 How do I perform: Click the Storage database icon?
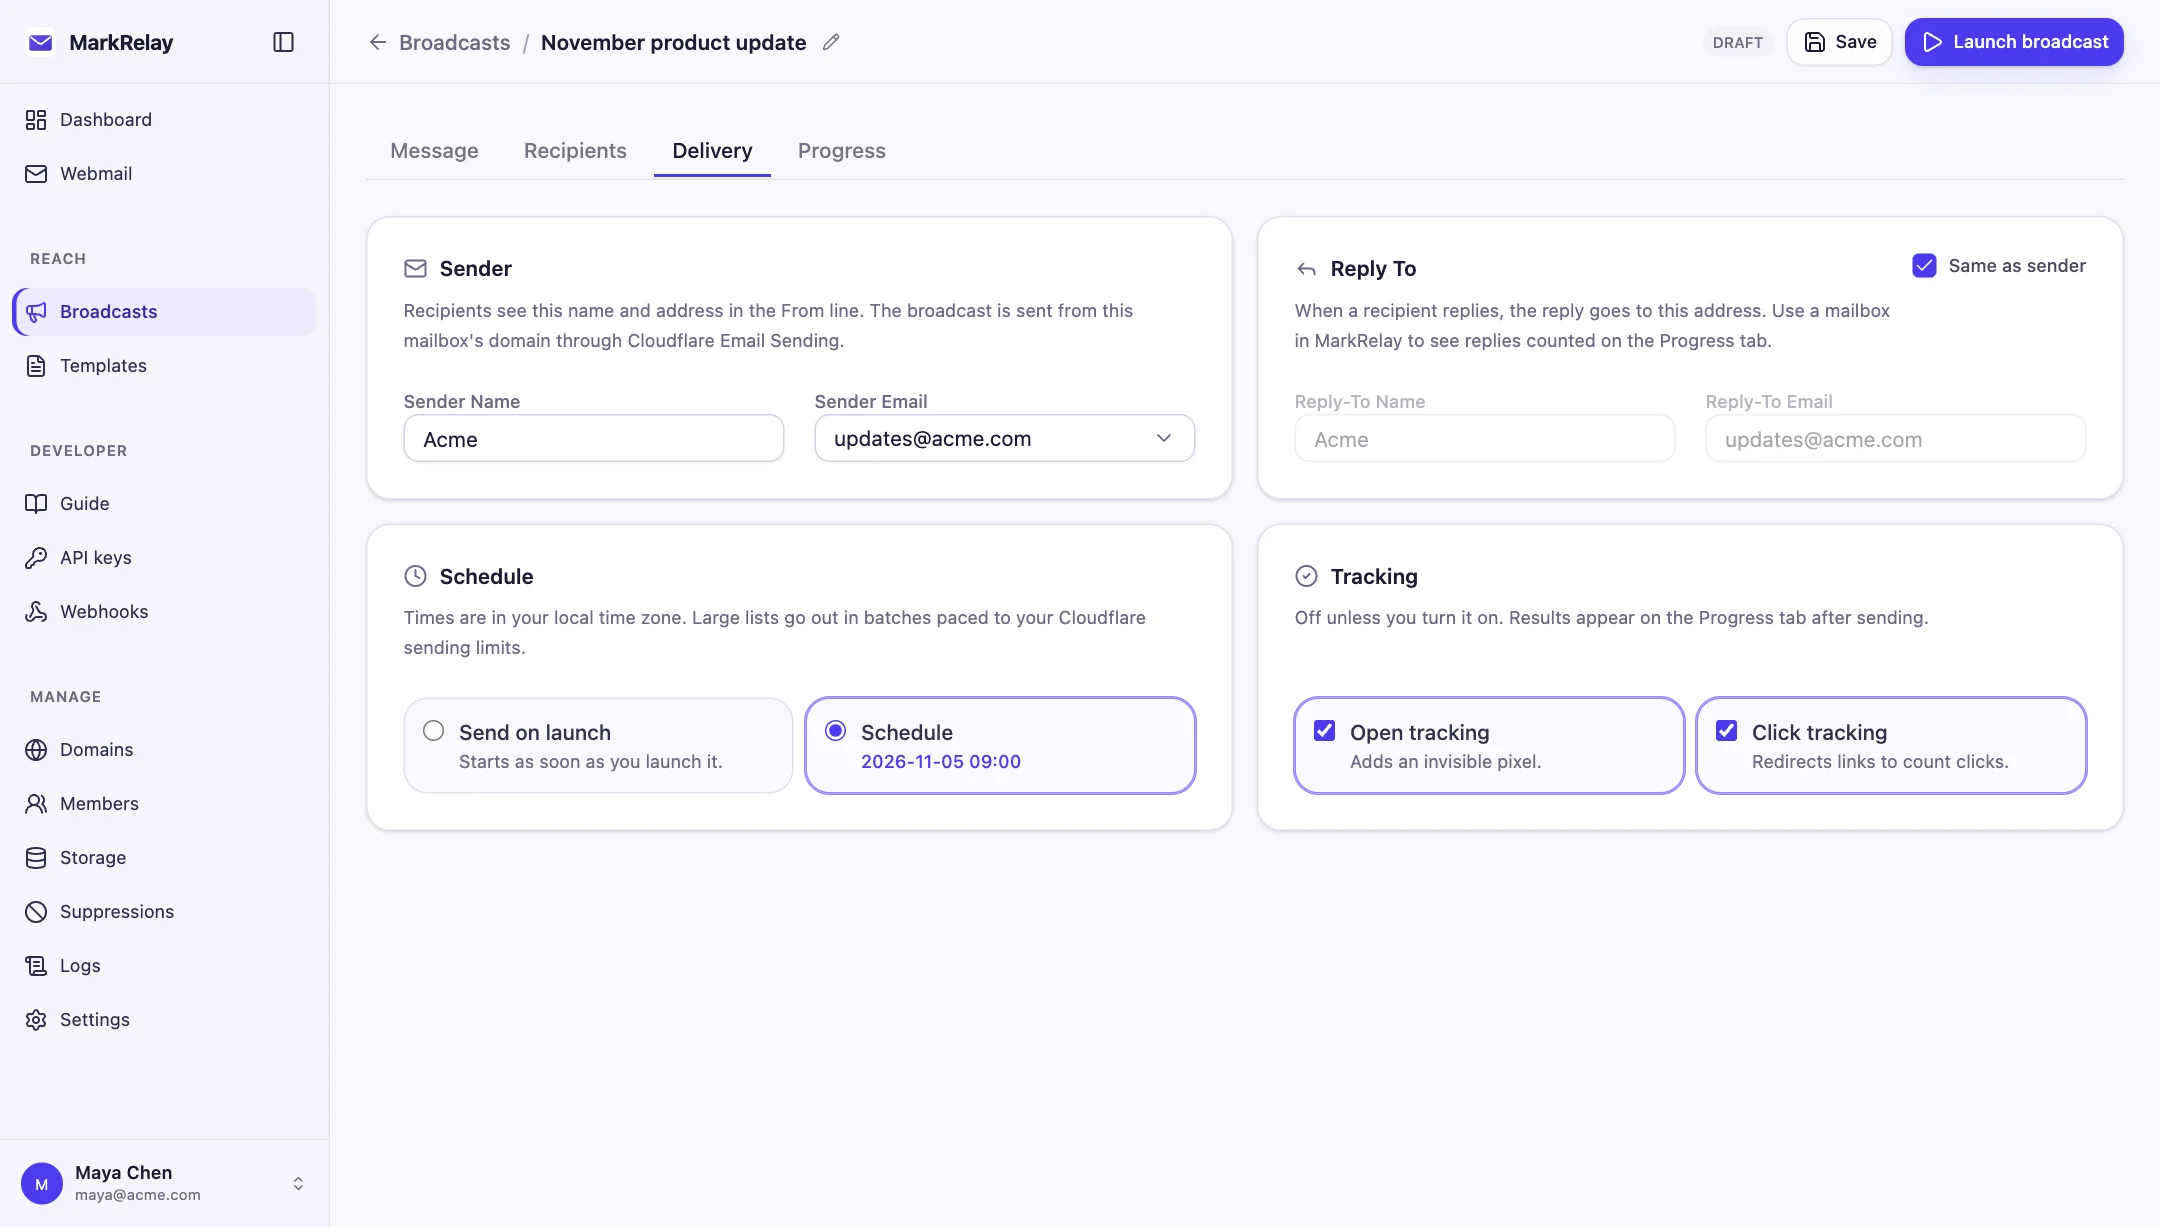pos(36,858)
